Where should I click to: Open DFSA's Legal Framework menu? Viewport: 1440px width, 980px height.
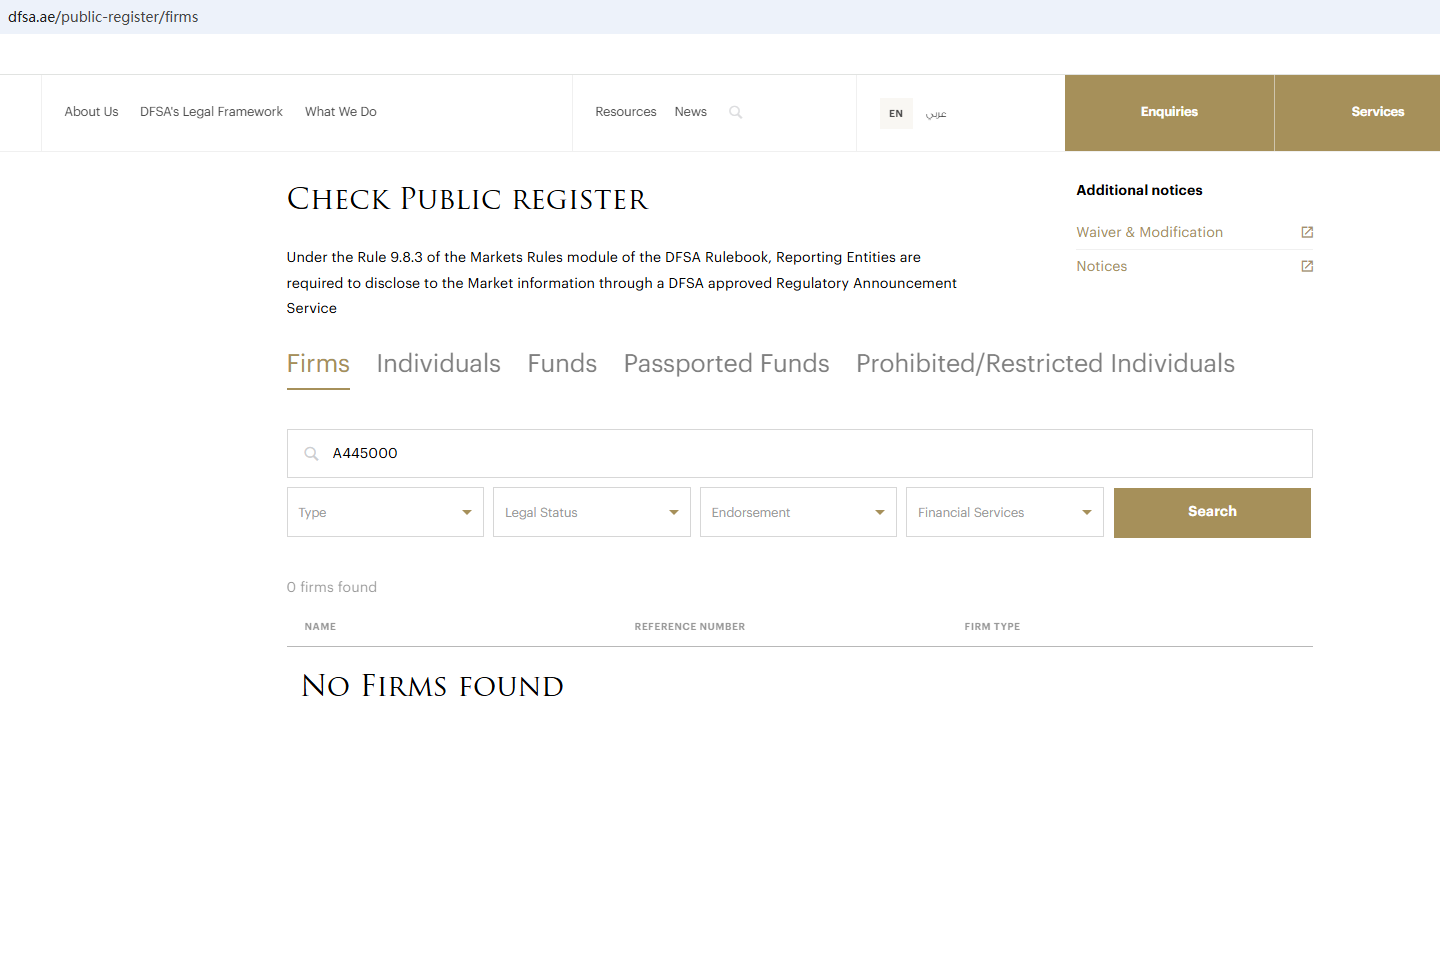211,112
